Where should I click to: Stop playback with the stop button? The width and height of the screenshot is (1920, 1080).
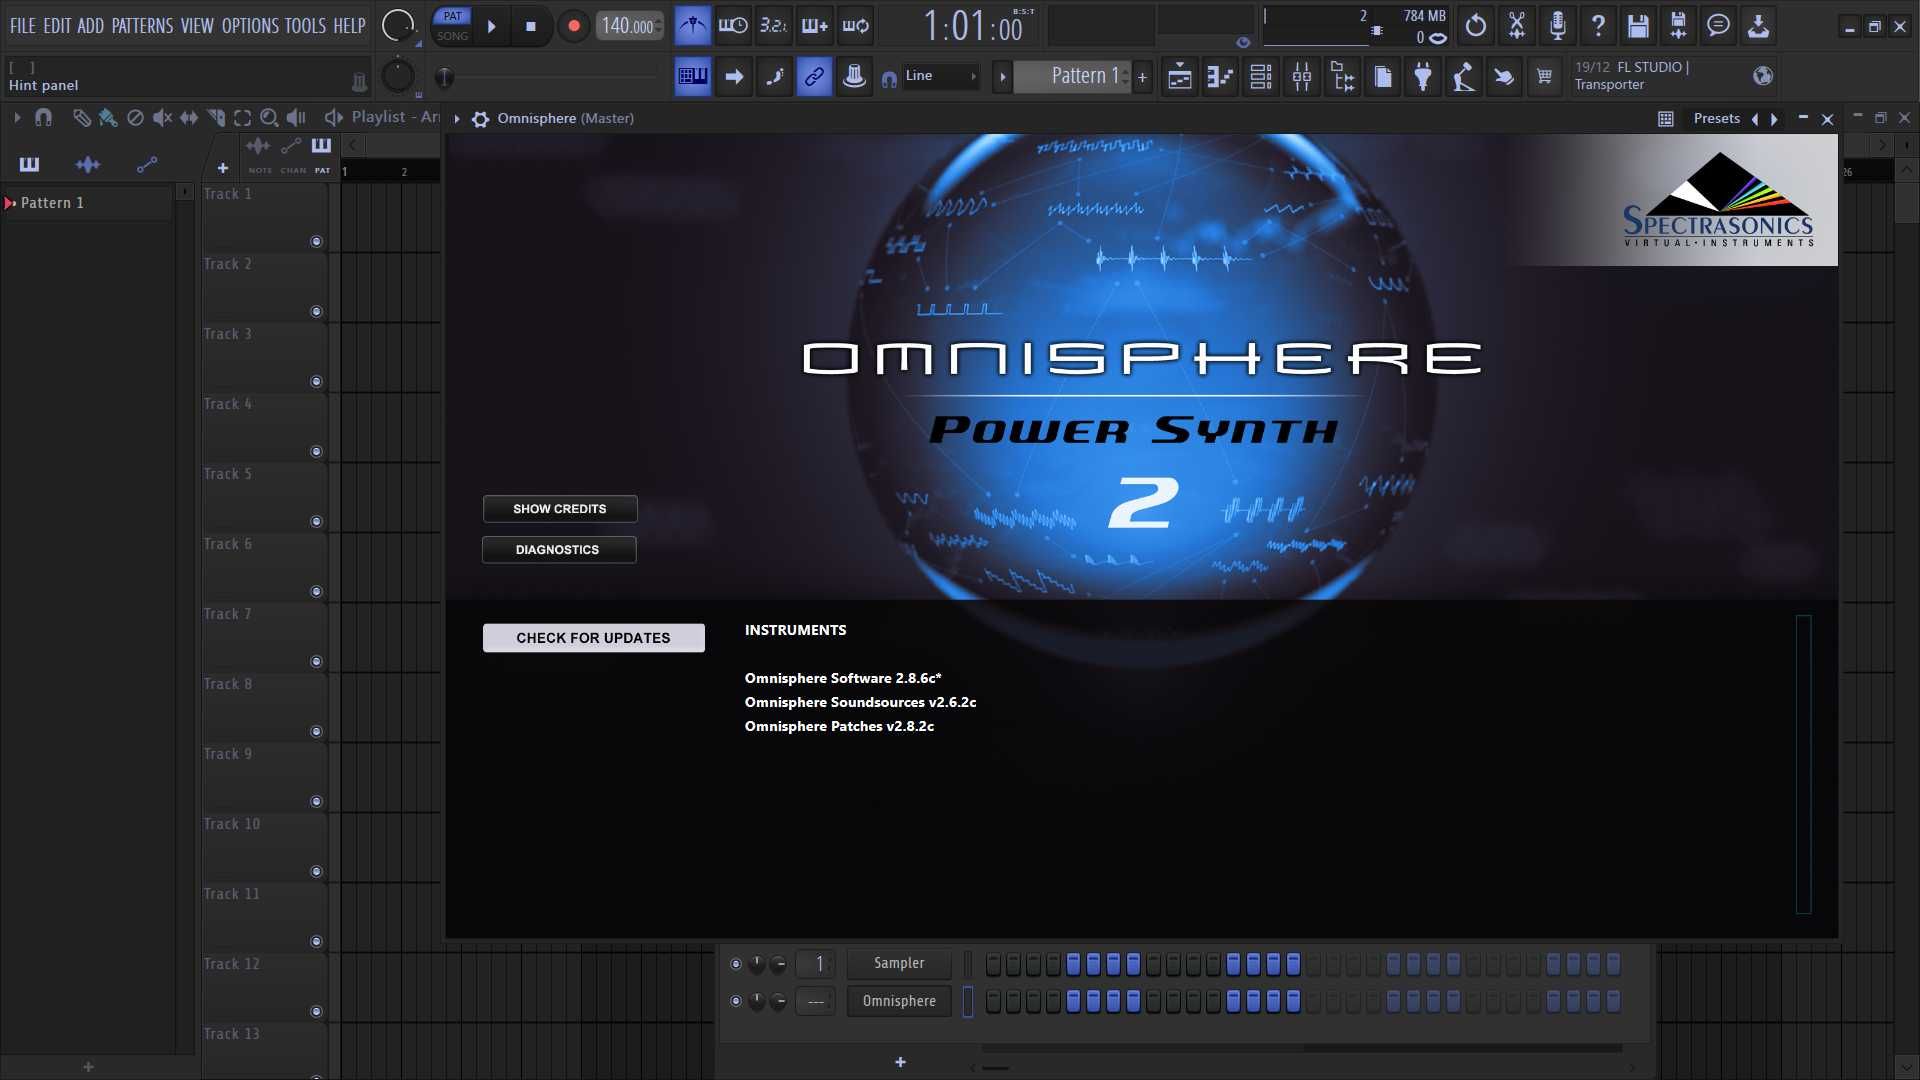pyautogui.click(x=531, y=27)
